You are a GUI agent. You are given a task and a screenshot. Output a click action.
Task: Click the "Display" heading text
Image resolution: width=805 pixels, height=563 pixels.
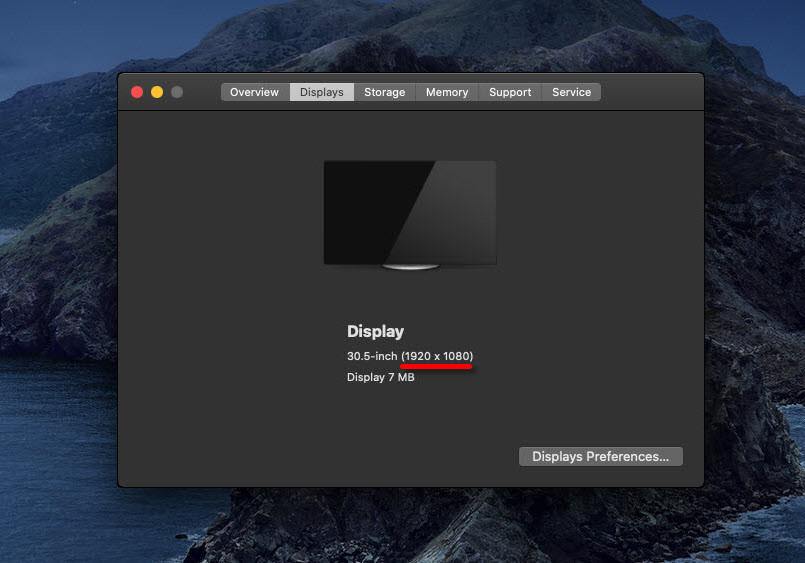(x=375, y=332)
